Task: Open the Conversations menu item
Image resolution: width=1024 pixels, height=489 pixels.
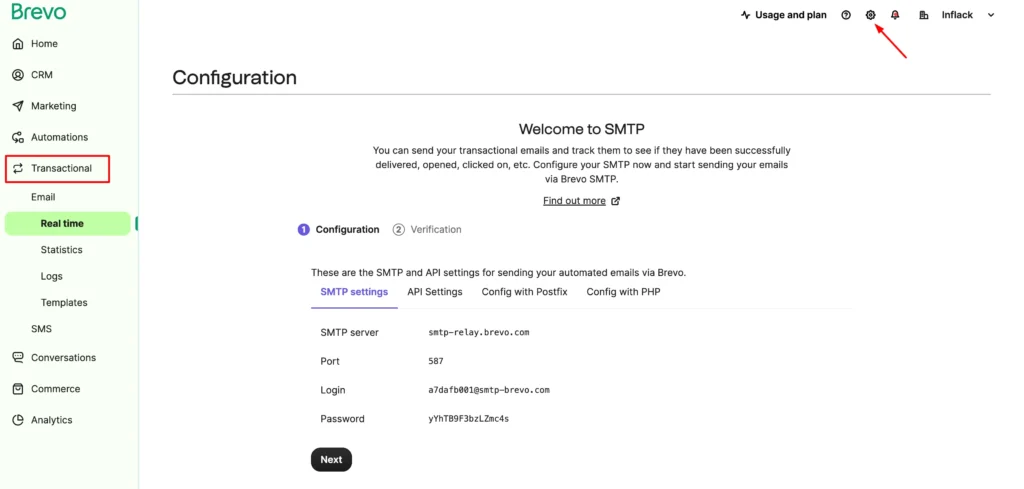Action: coord(63,358)
